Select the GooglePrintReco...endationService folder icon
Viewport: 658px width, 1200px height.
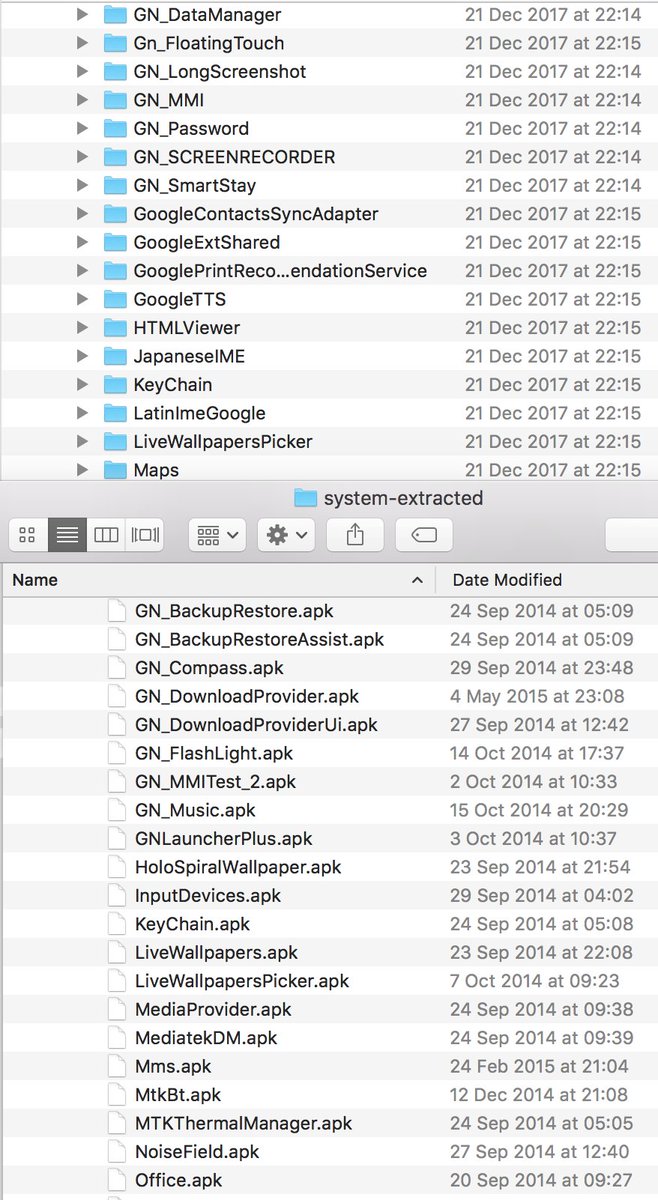tap(115, 271)
